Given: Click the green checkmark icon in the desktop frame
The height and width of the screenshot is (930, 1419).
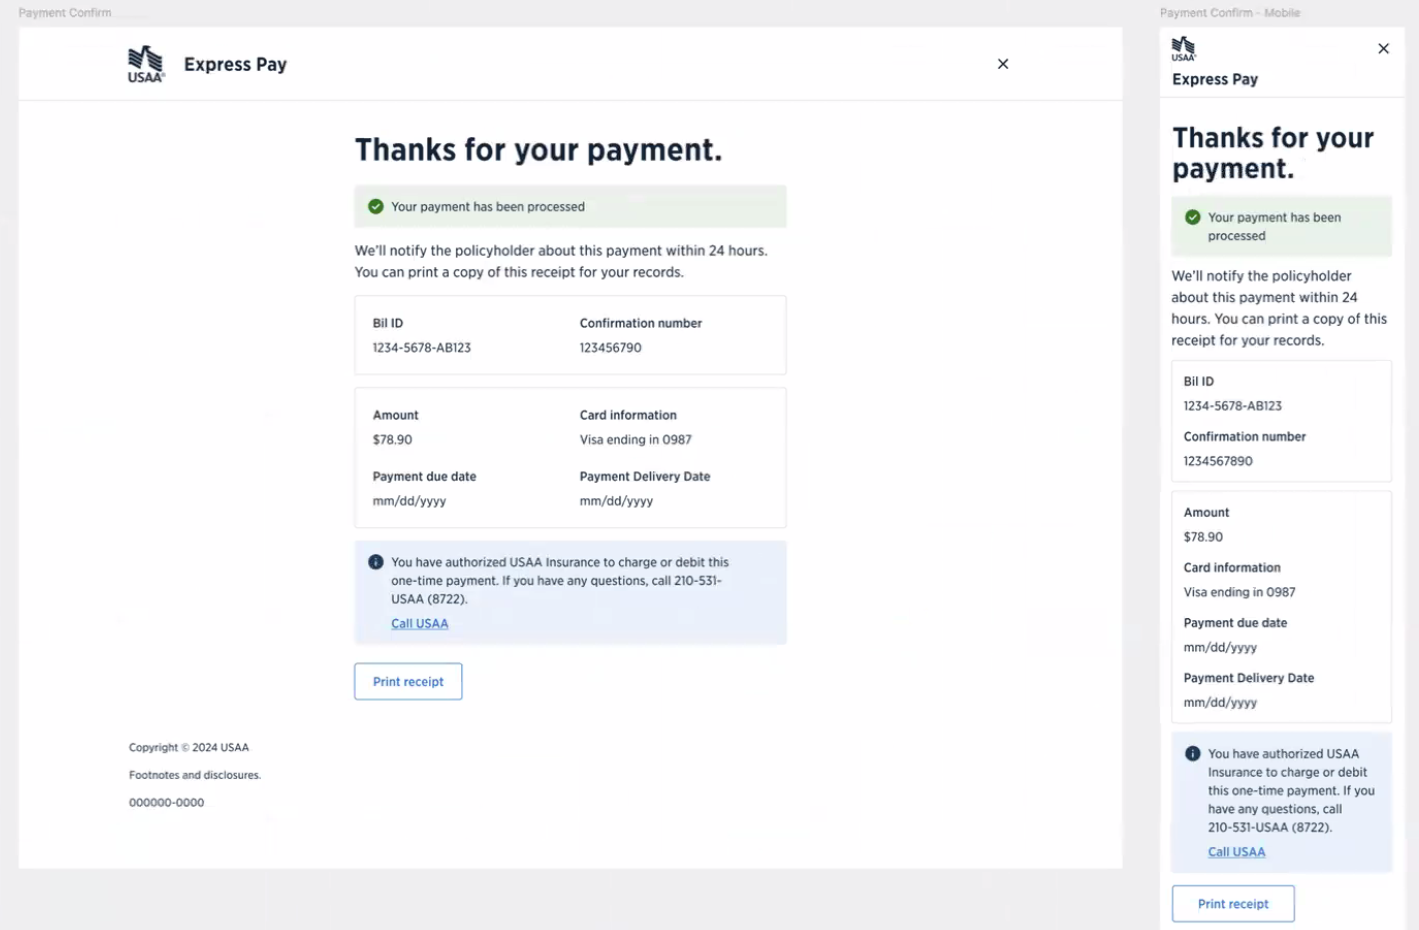Looking at the screenshot, I should click(376, 207).
